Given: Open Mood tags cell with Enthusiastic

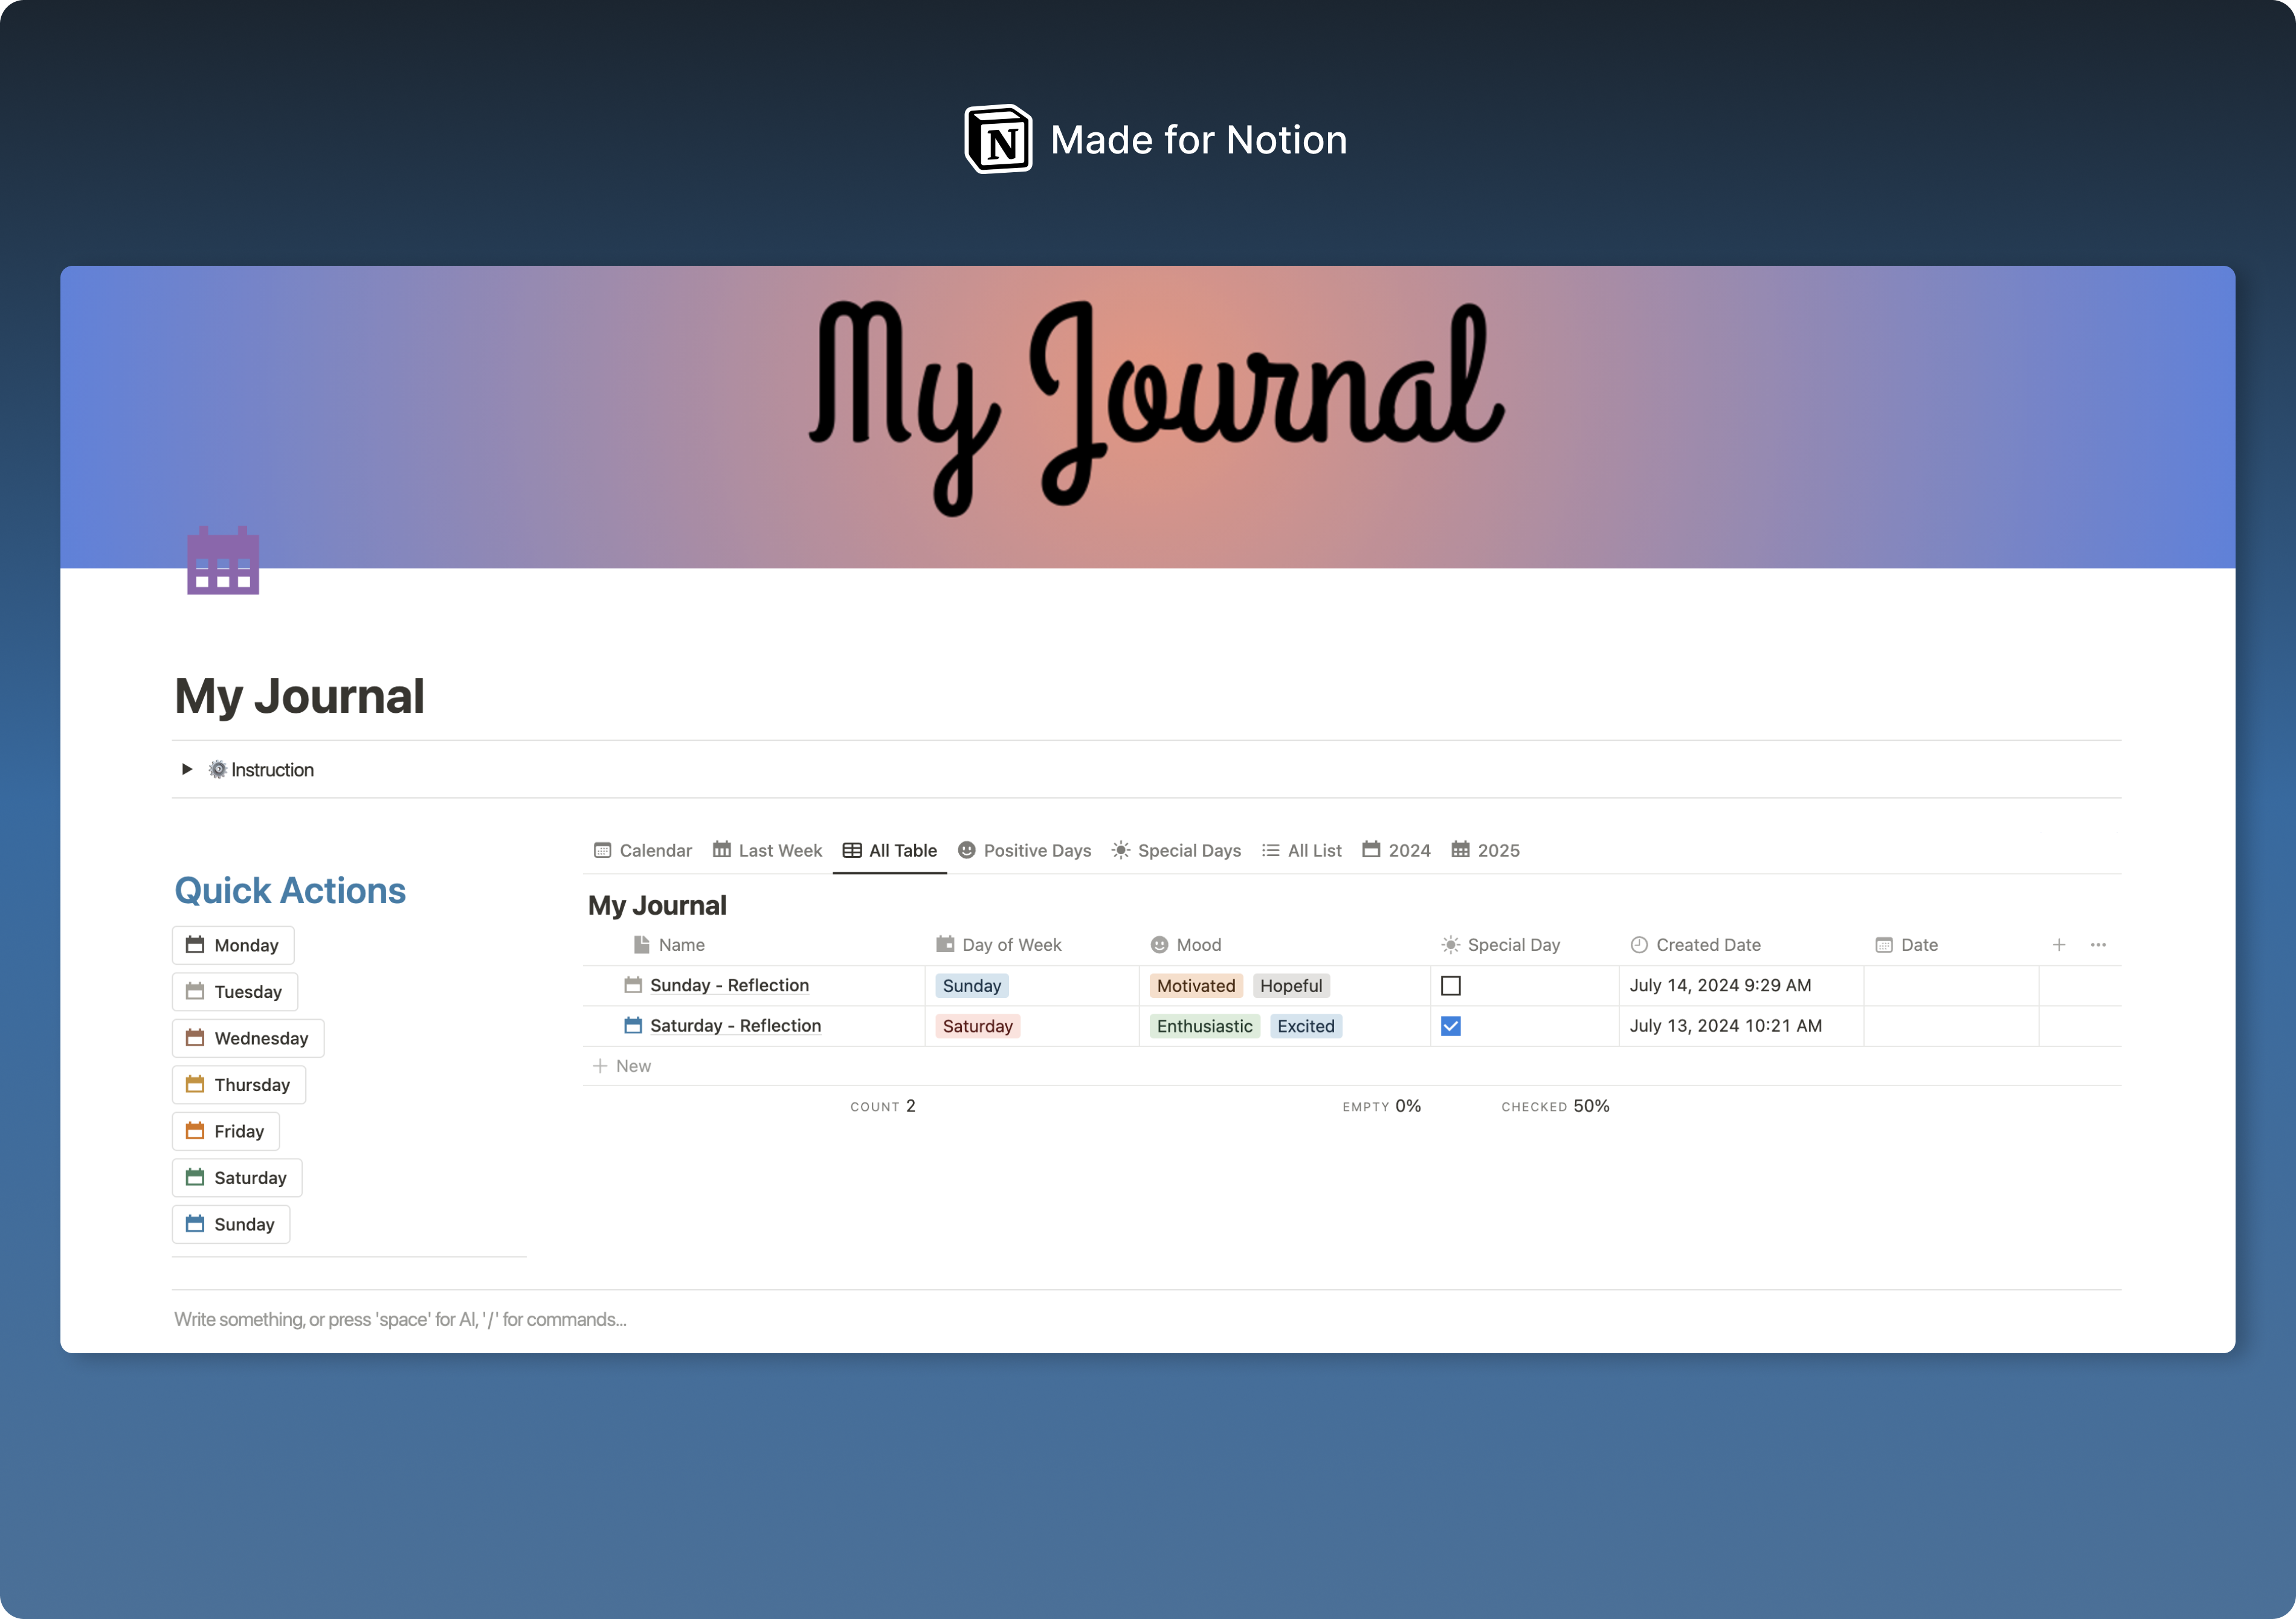Looking at the screenshot, I should click(1283, 1026).
